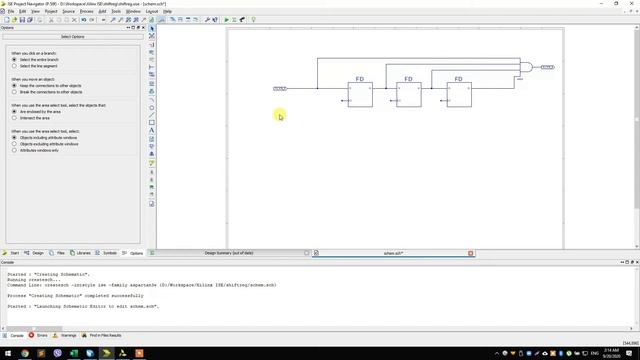Click the console horizontal scrollbar thumb
This screenshot has height=360, width=640.
(x=34, y=329)
